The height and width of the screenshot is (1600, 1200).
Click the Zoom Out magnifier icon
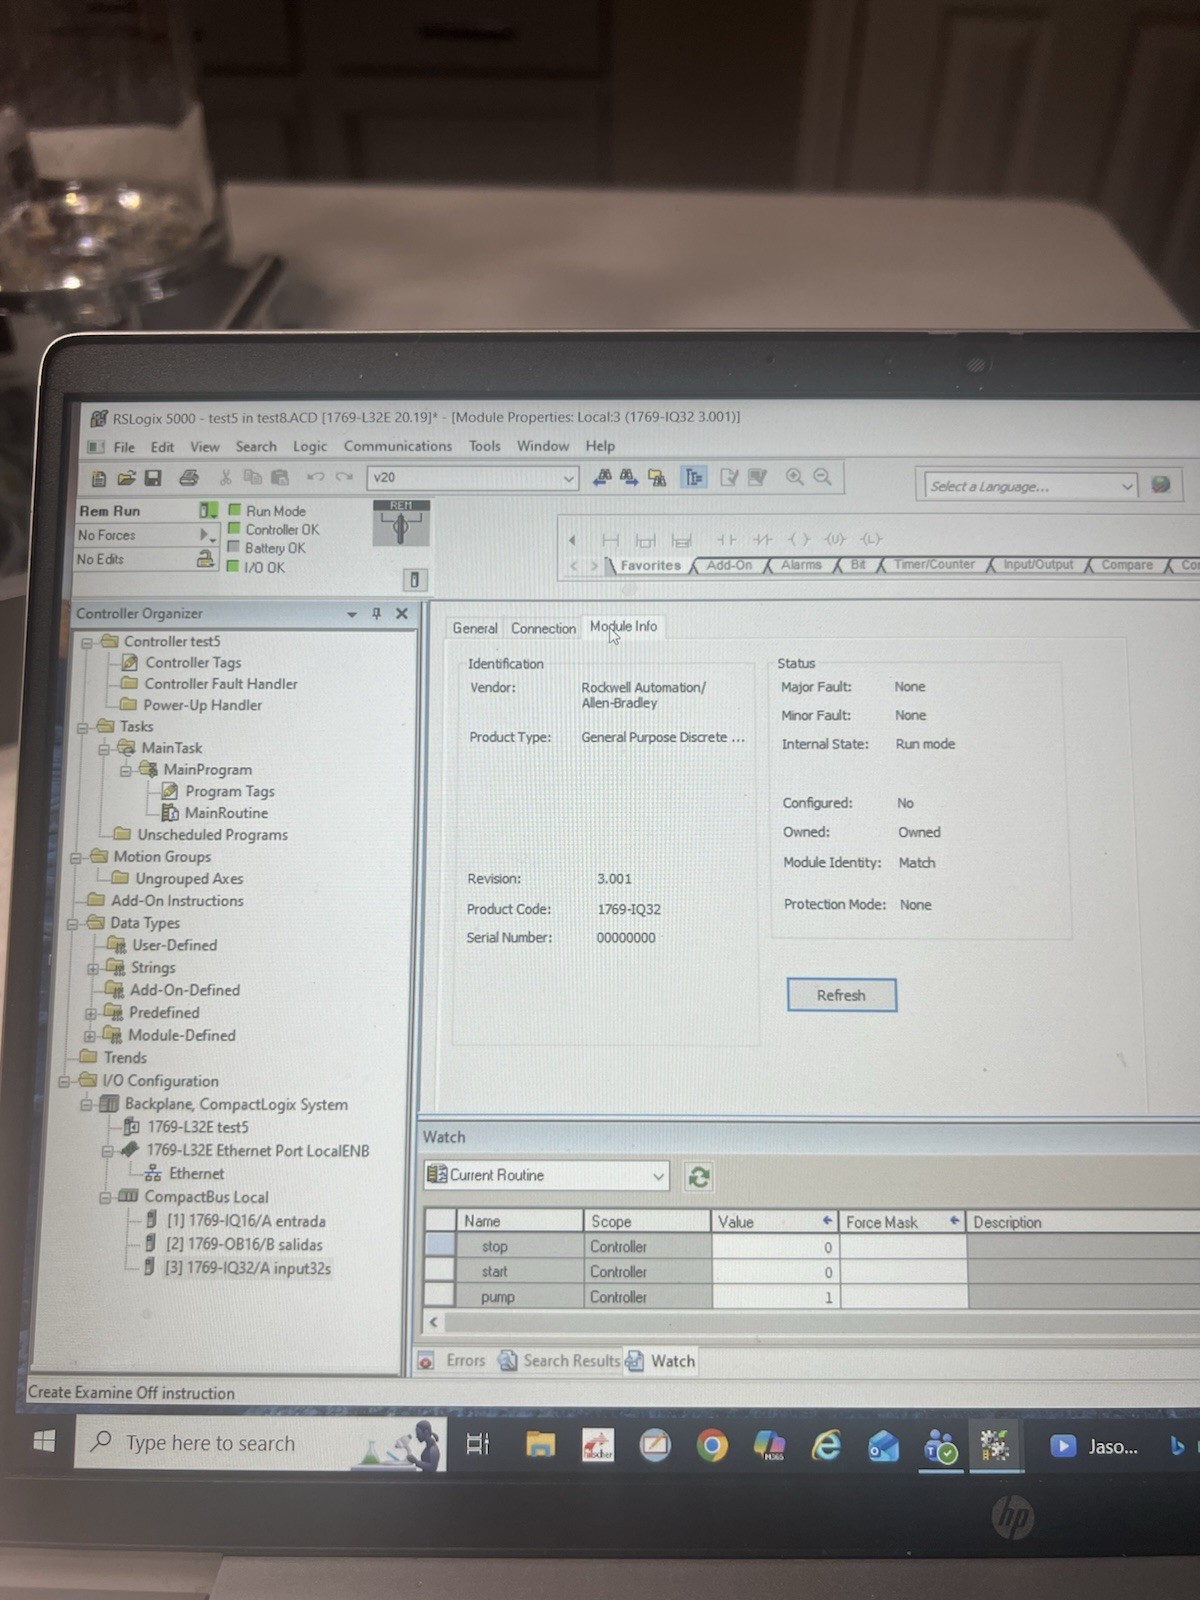[822, 477]
